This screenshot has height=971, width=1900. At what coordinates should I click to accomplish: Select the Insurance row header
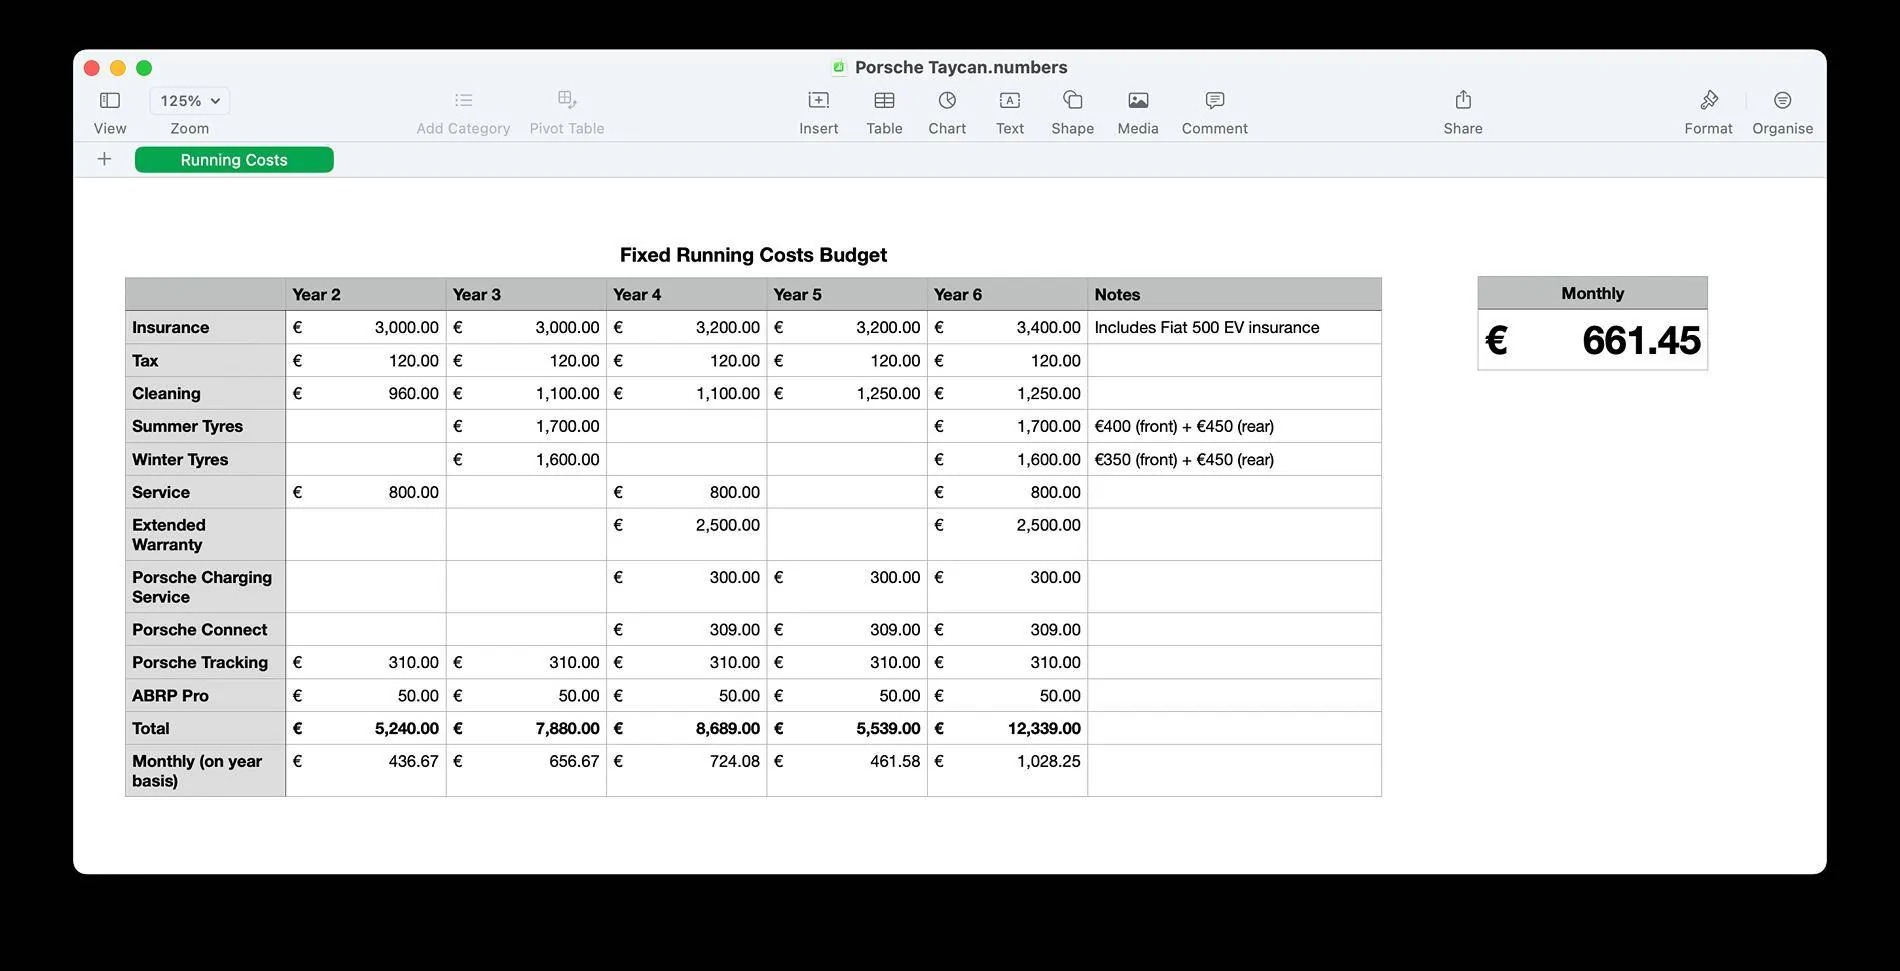(x=205, y=327)
